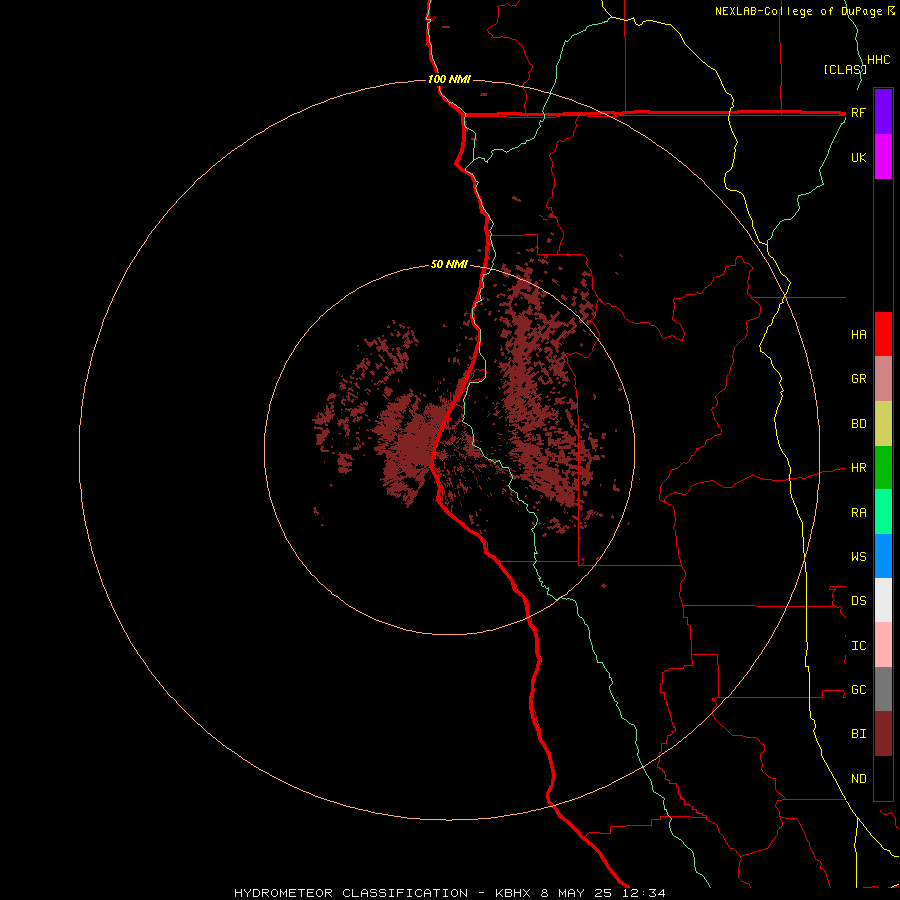Select the GR pink legend swatch
900x900 pixels.
(883, 379)
